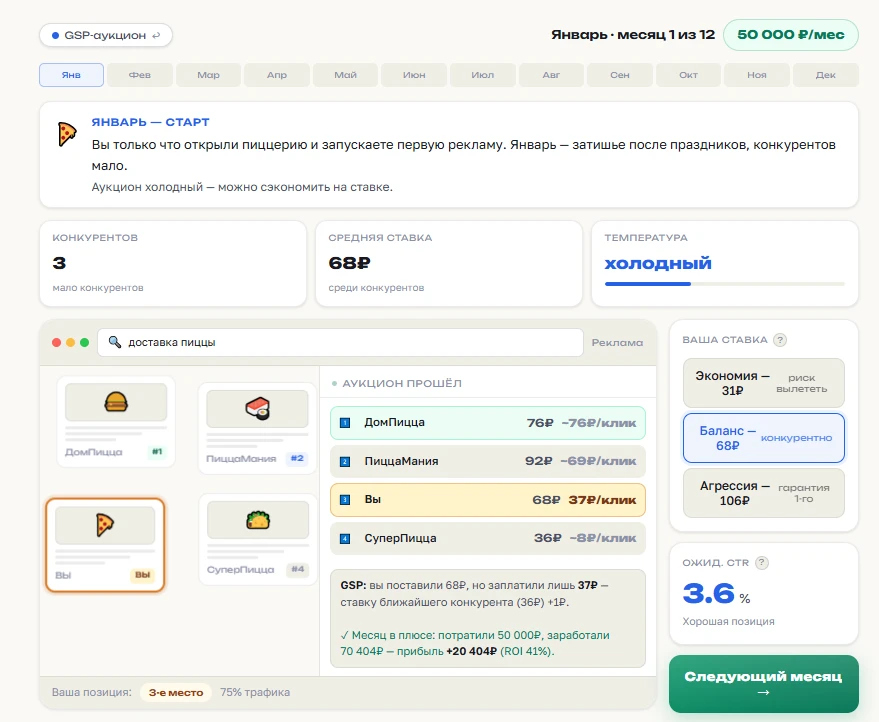This screenshot has height=722, width=879.
Task: Click the КОНКУРЕНТОВ count card showing 3
Action: tap(173, 263)
